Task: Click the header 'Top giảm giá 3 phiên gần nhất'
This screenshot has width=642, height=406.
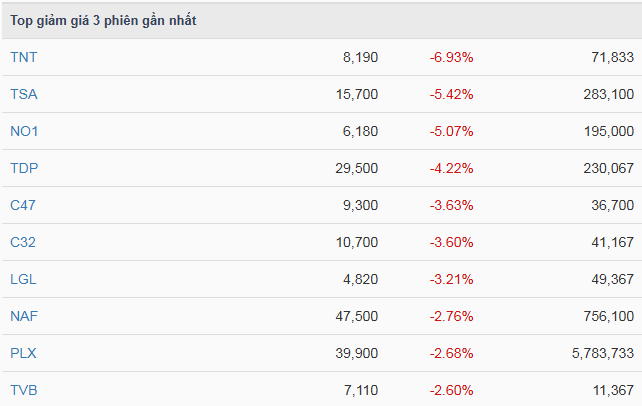Action: pyautogui.click(x=103, y=21)
